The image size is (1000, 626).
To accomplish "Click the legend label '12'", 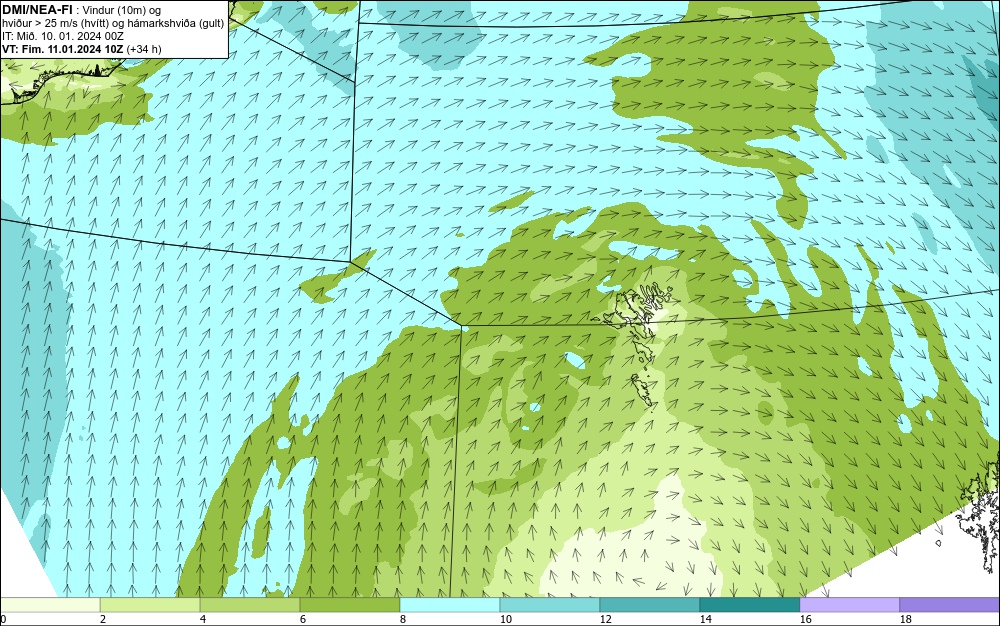I will 605,619.
